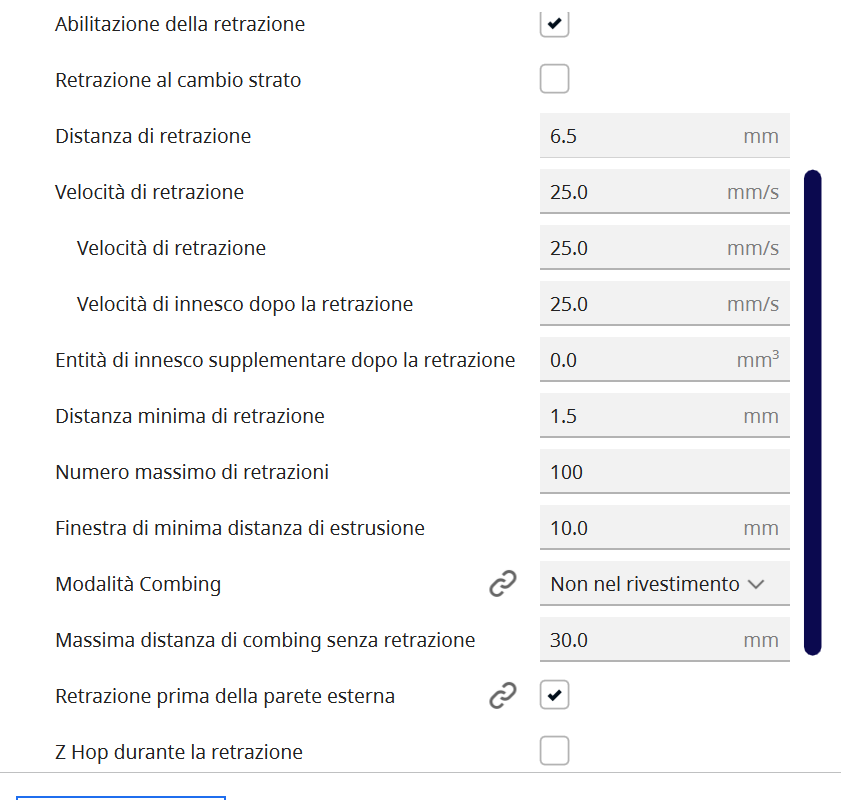Open the Modalità Combing dropdown
Screen dimensions: 841x800
coord(664,585)
